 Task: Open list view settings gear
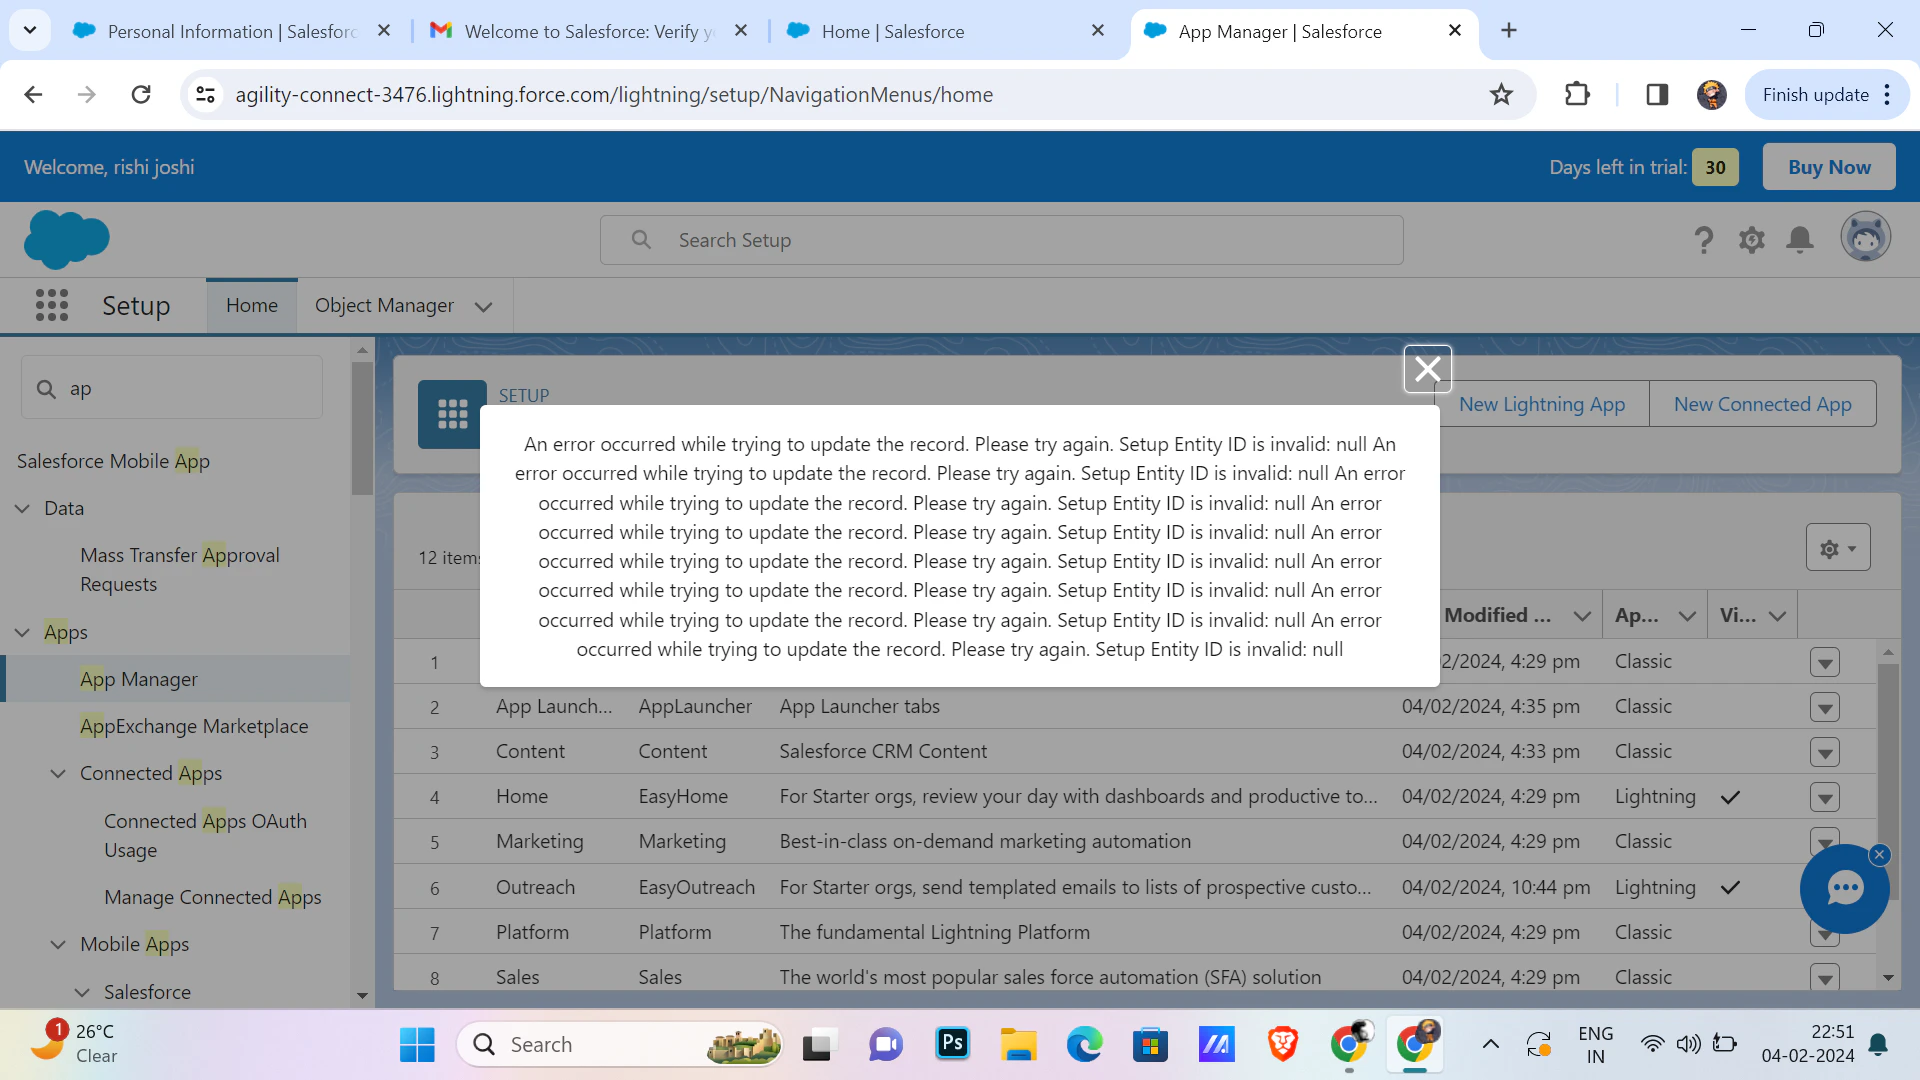click(1838, 548)
